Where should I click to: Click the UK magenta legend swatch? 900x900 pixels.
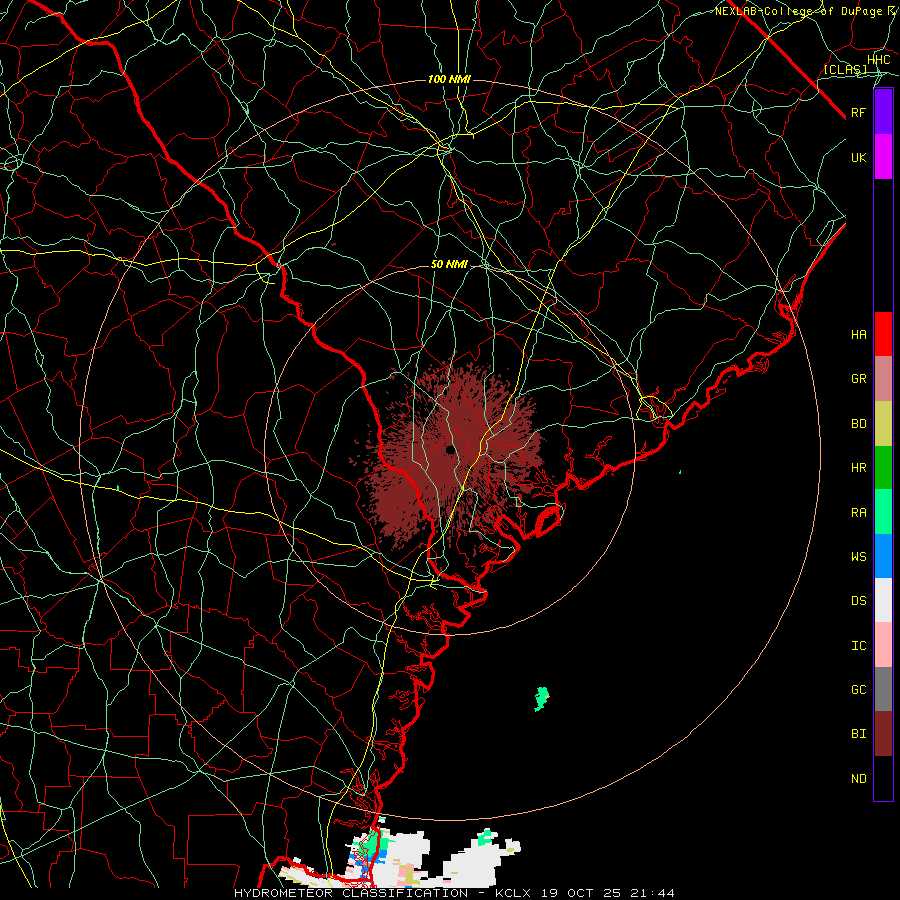tap(883, 157)
